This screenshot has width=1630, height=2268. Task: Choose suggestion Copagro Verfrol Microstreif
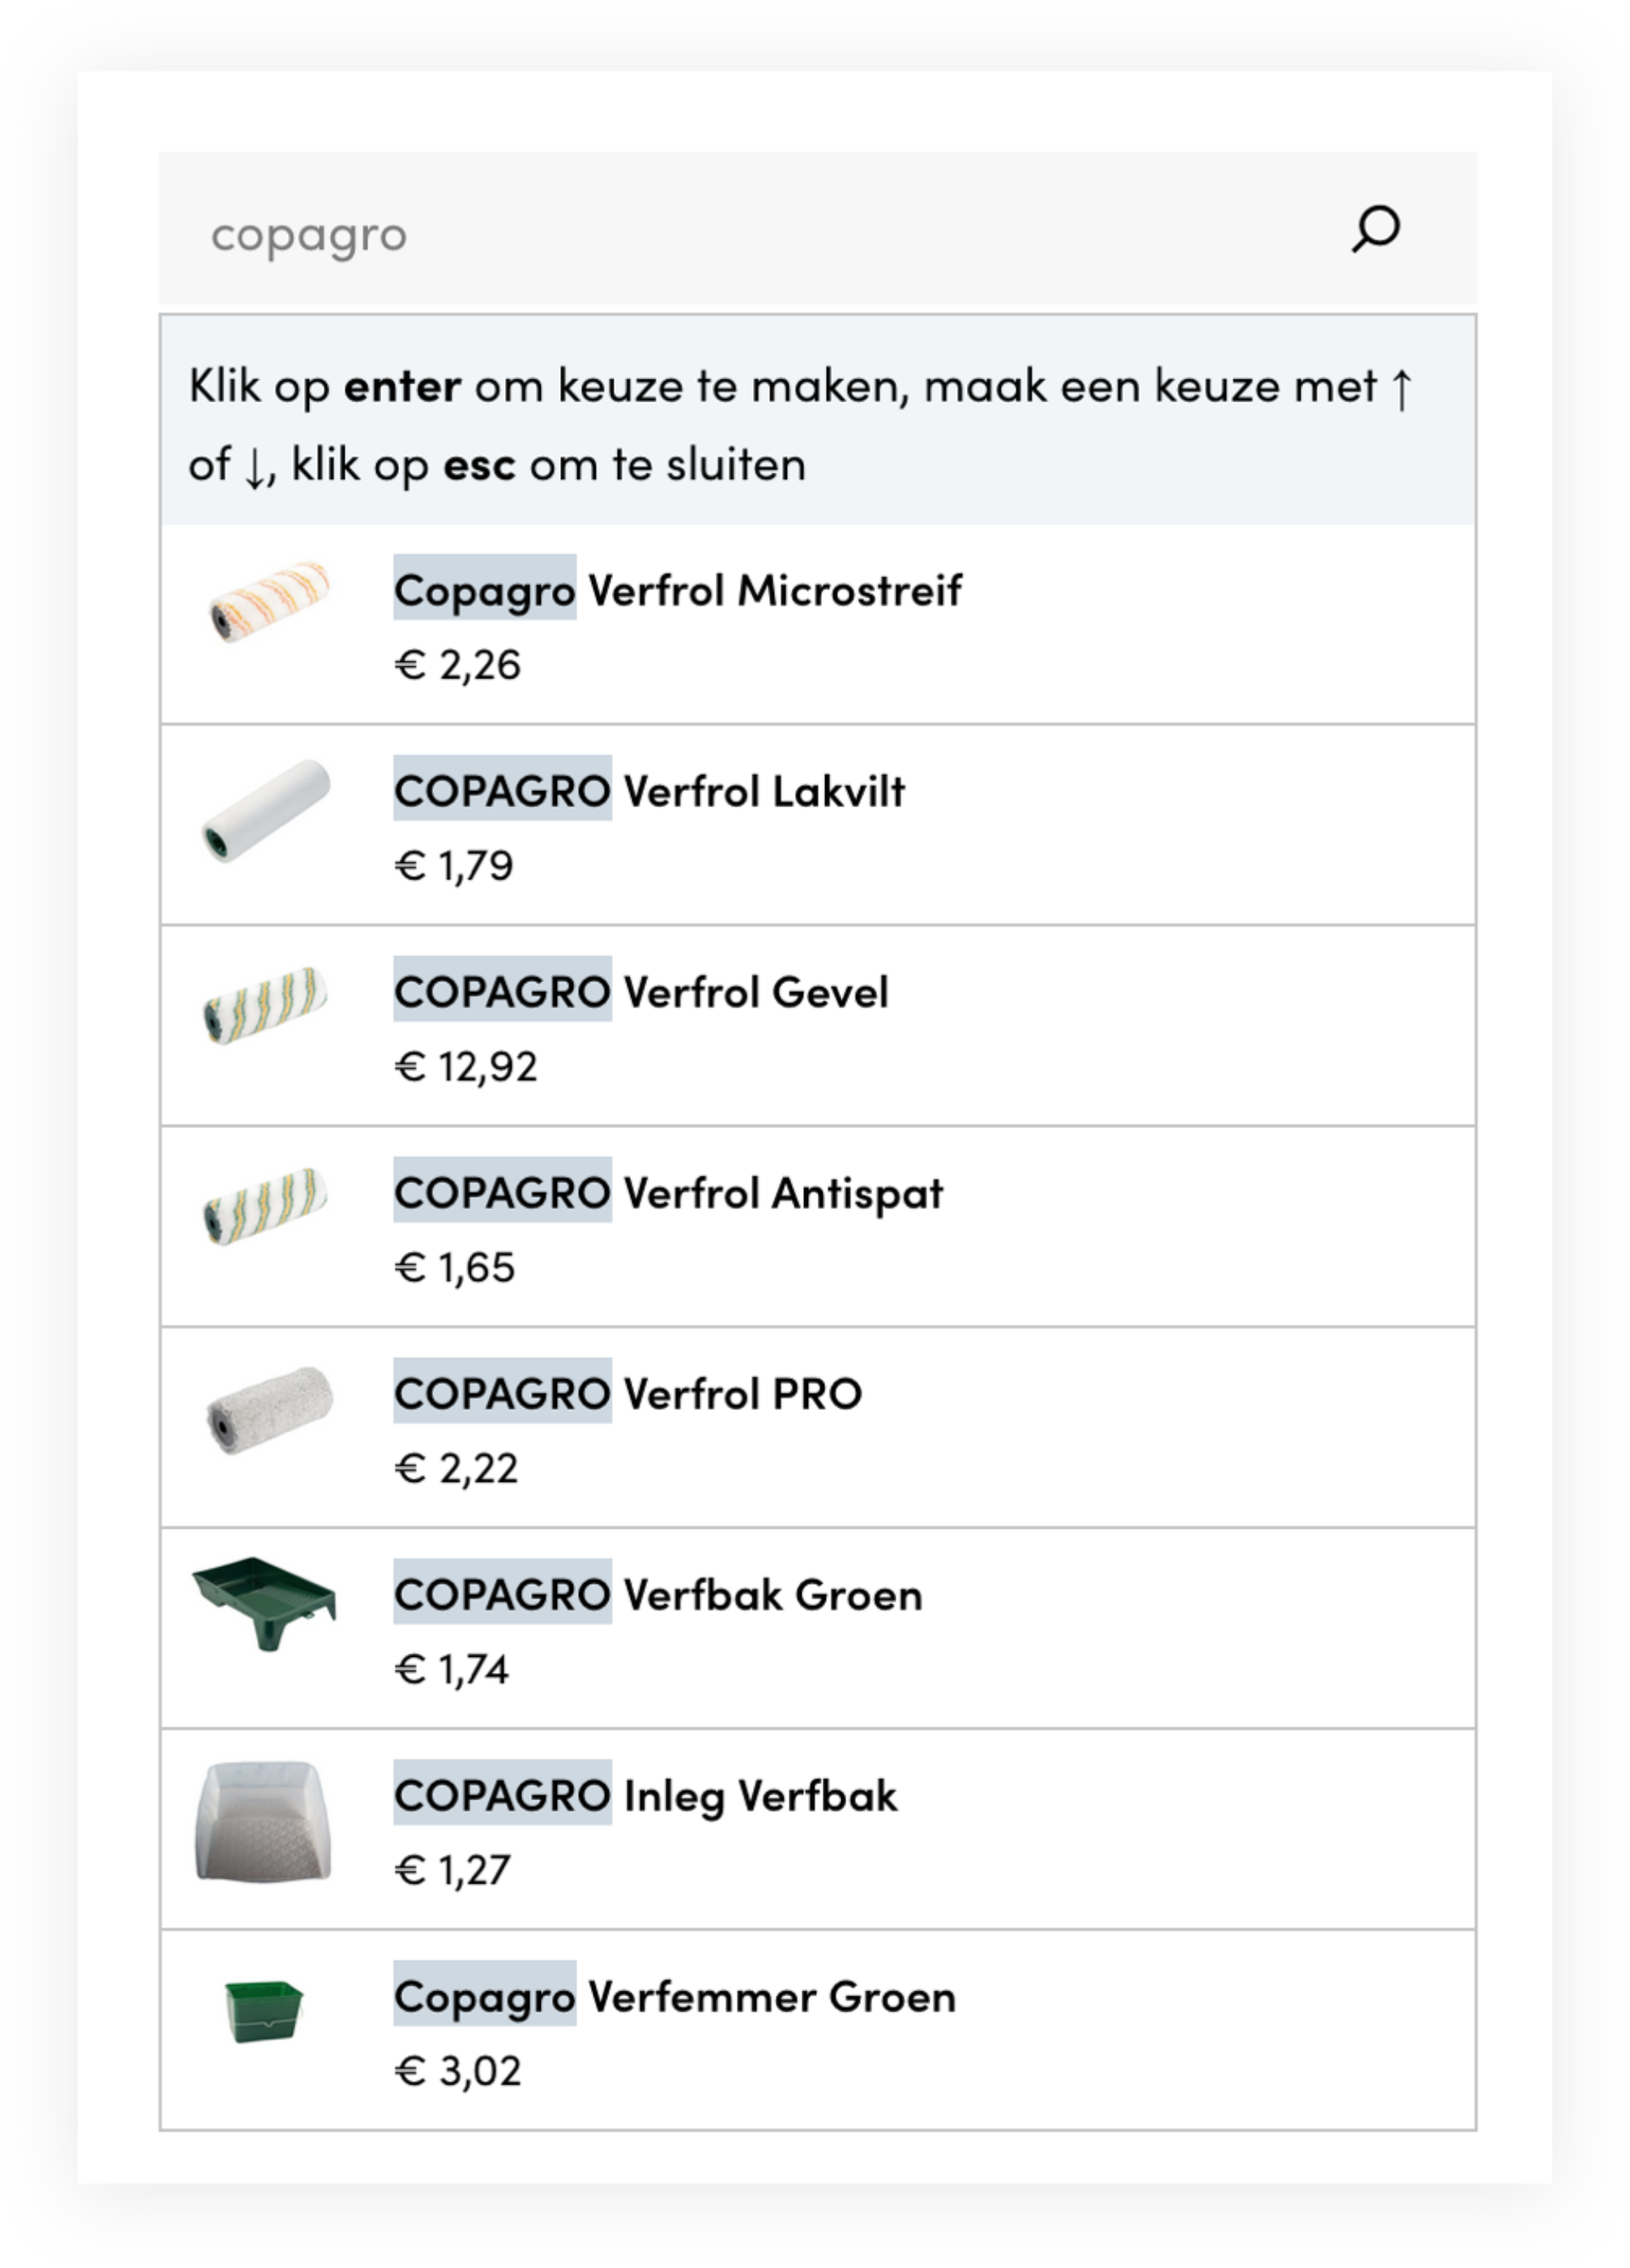[x=677, y=590]
